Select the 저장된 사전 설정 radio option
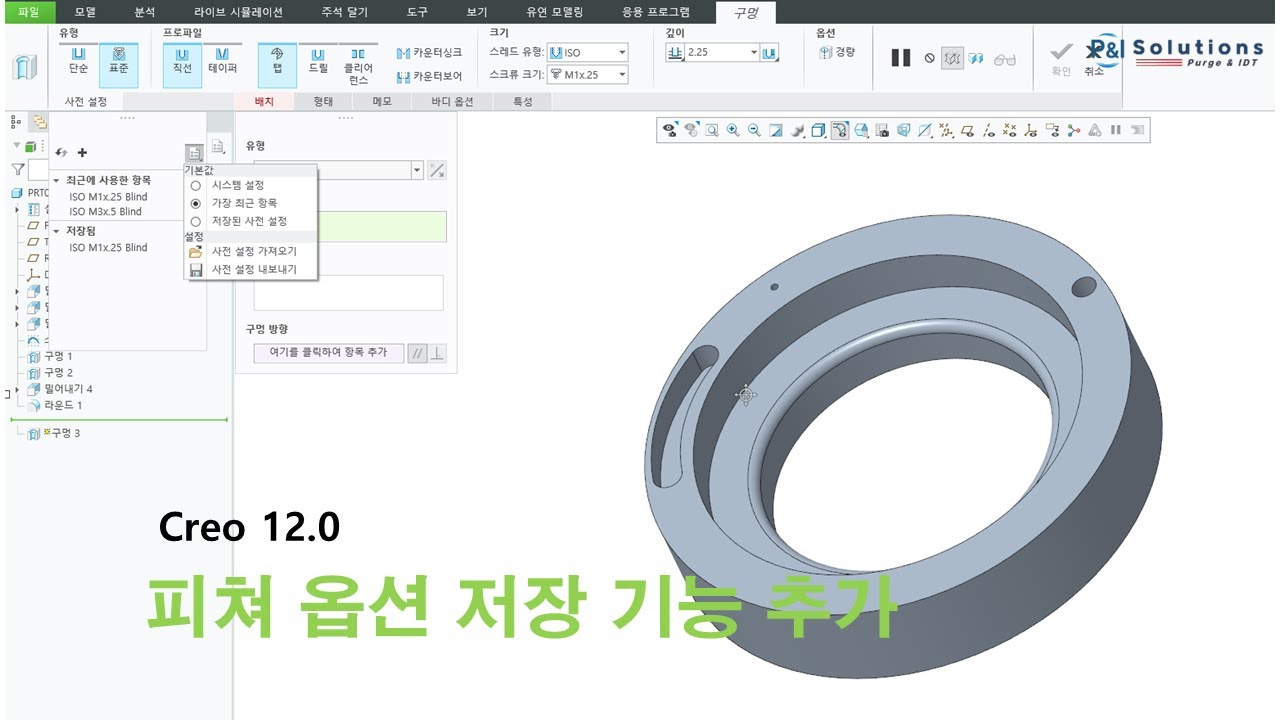The width and height of the screenshot is (1280, 720). tap(195, 221)
